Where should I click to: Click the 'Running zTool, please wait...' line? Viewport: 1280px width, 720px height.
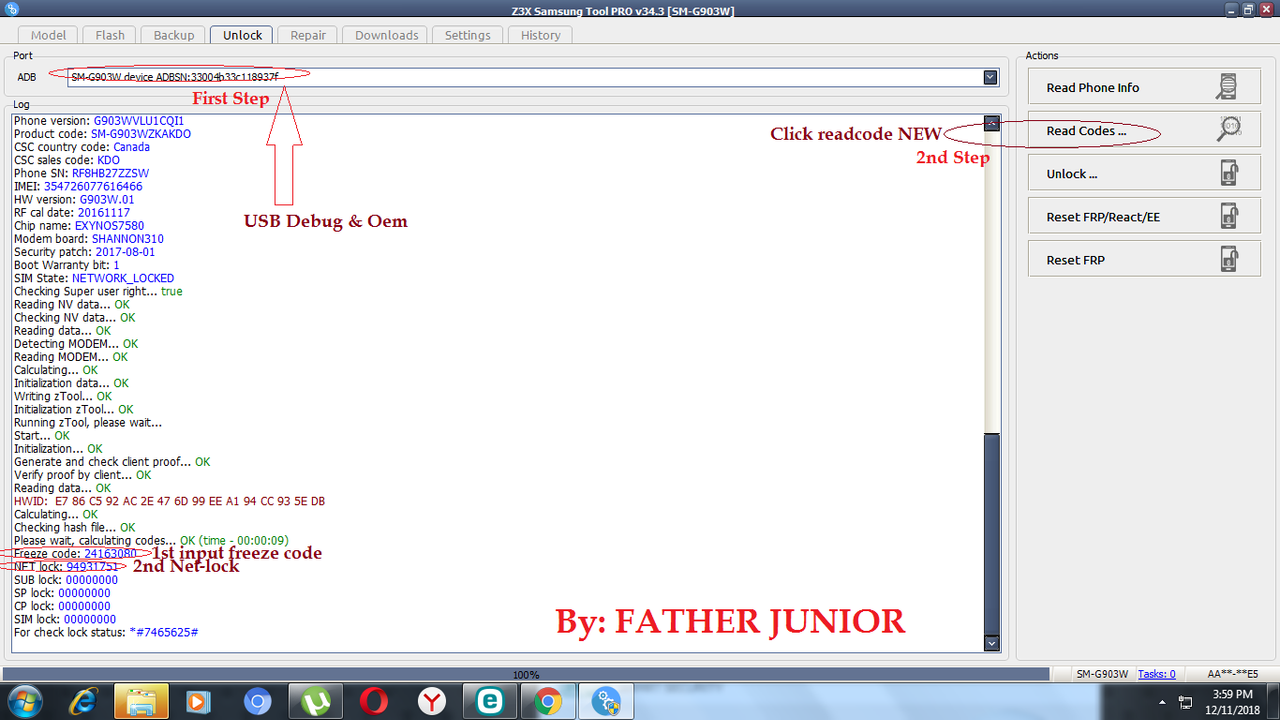coord(88,422)
